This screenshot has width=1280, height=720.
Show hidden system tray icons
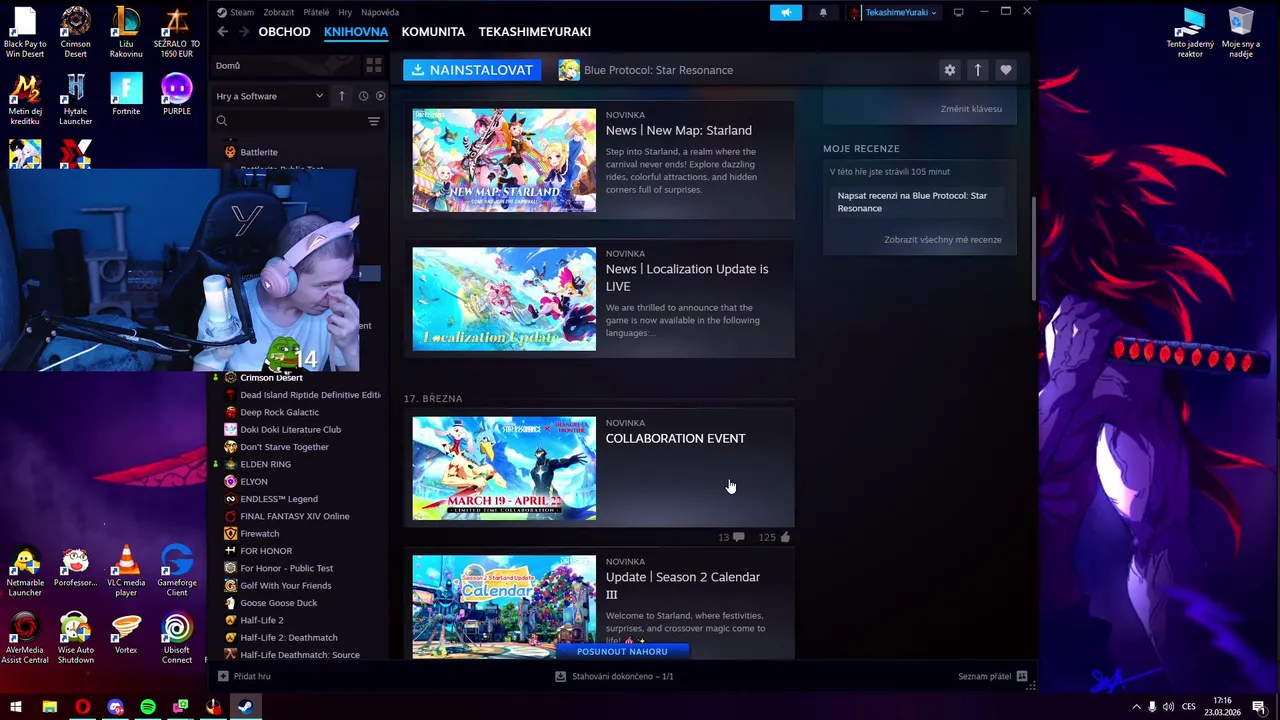point(1136,707)
